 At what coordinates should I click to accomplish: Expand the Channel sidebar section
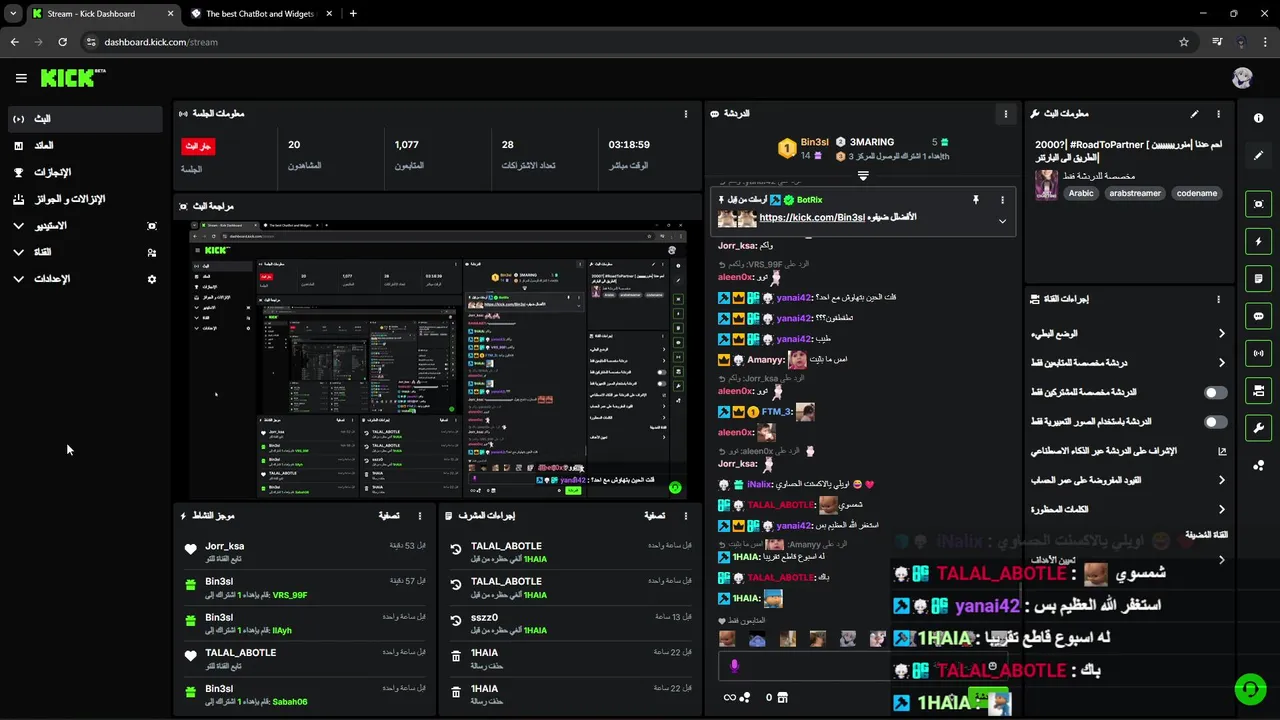click(x=19, y=253)
